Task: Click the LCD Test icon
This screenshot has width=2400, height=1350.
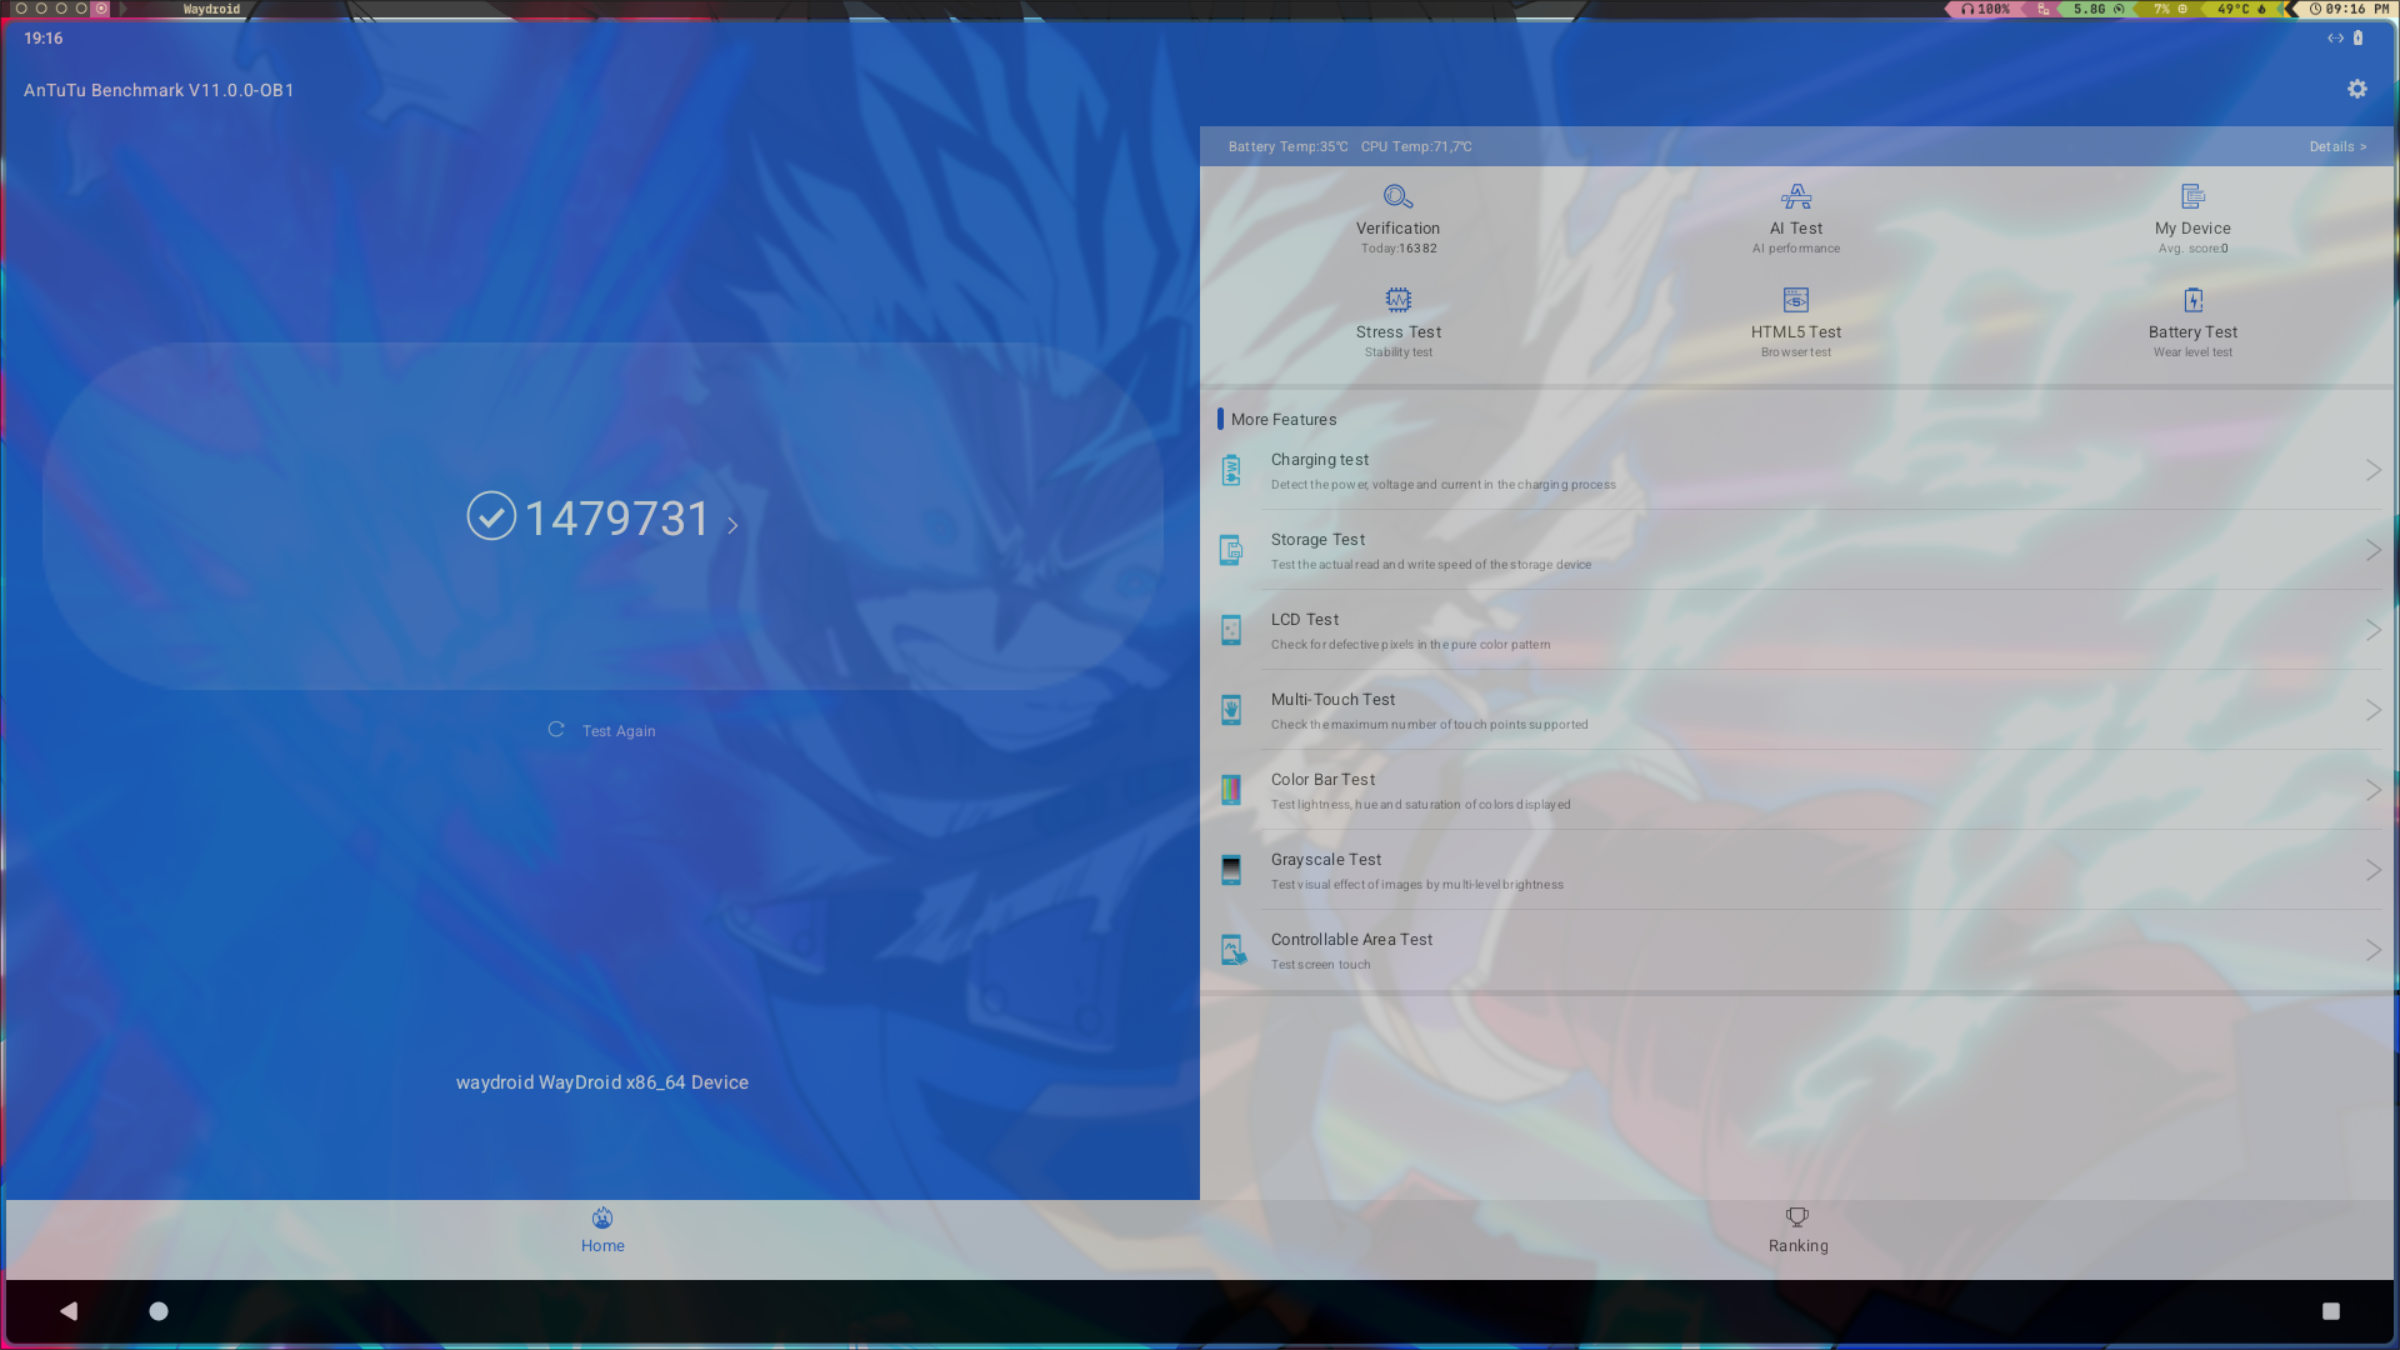Action: [x=1231, y=630]
